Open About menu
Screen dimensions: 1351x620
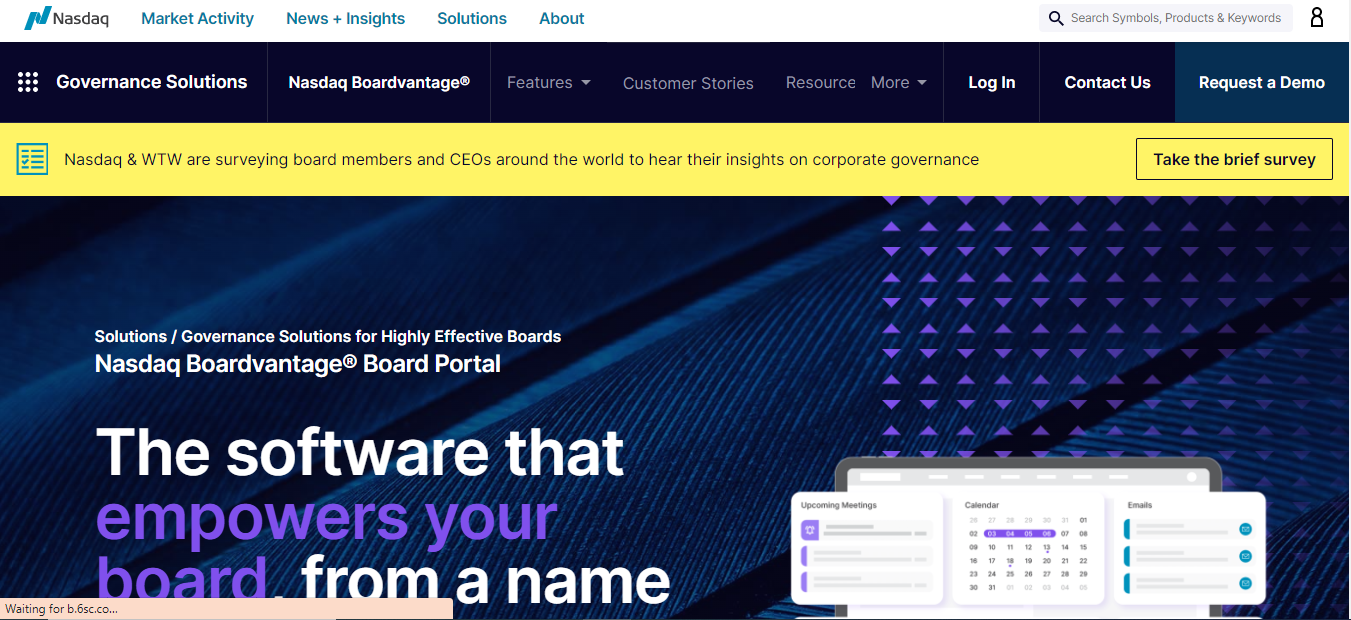(562, 18)
